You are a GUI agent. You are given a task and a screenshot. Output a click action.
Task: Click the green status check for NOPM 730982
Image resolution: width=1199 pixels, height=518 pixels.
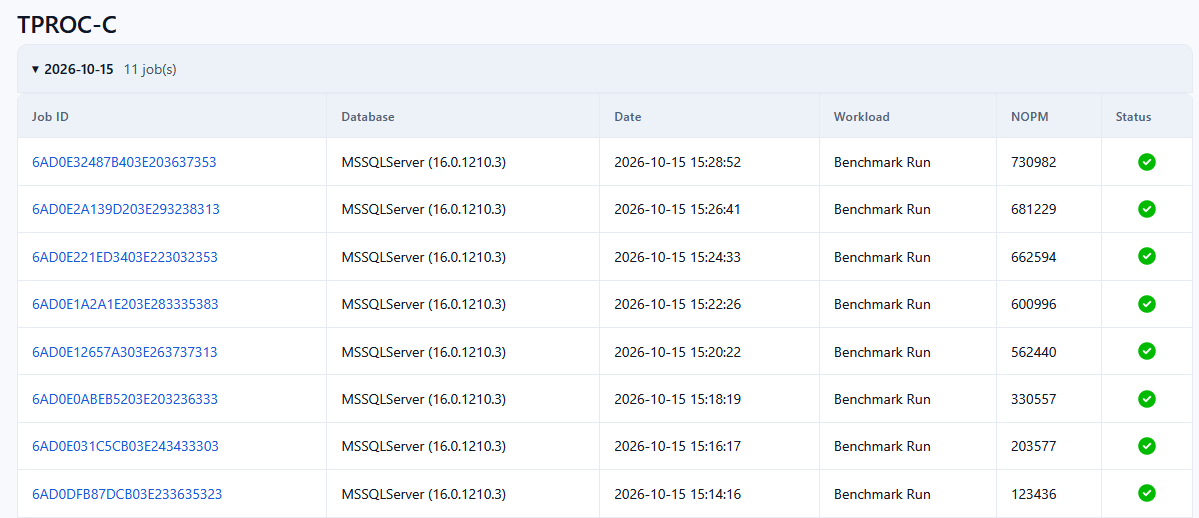coord(1146,161)
